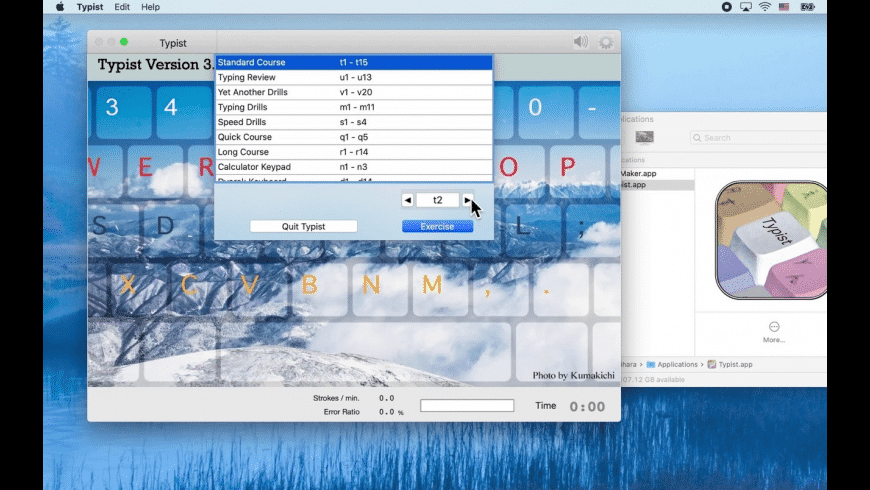The image size is (870, 490).
Task: Select the highlighted Typist app in Finder list
Action: (657, 185)
